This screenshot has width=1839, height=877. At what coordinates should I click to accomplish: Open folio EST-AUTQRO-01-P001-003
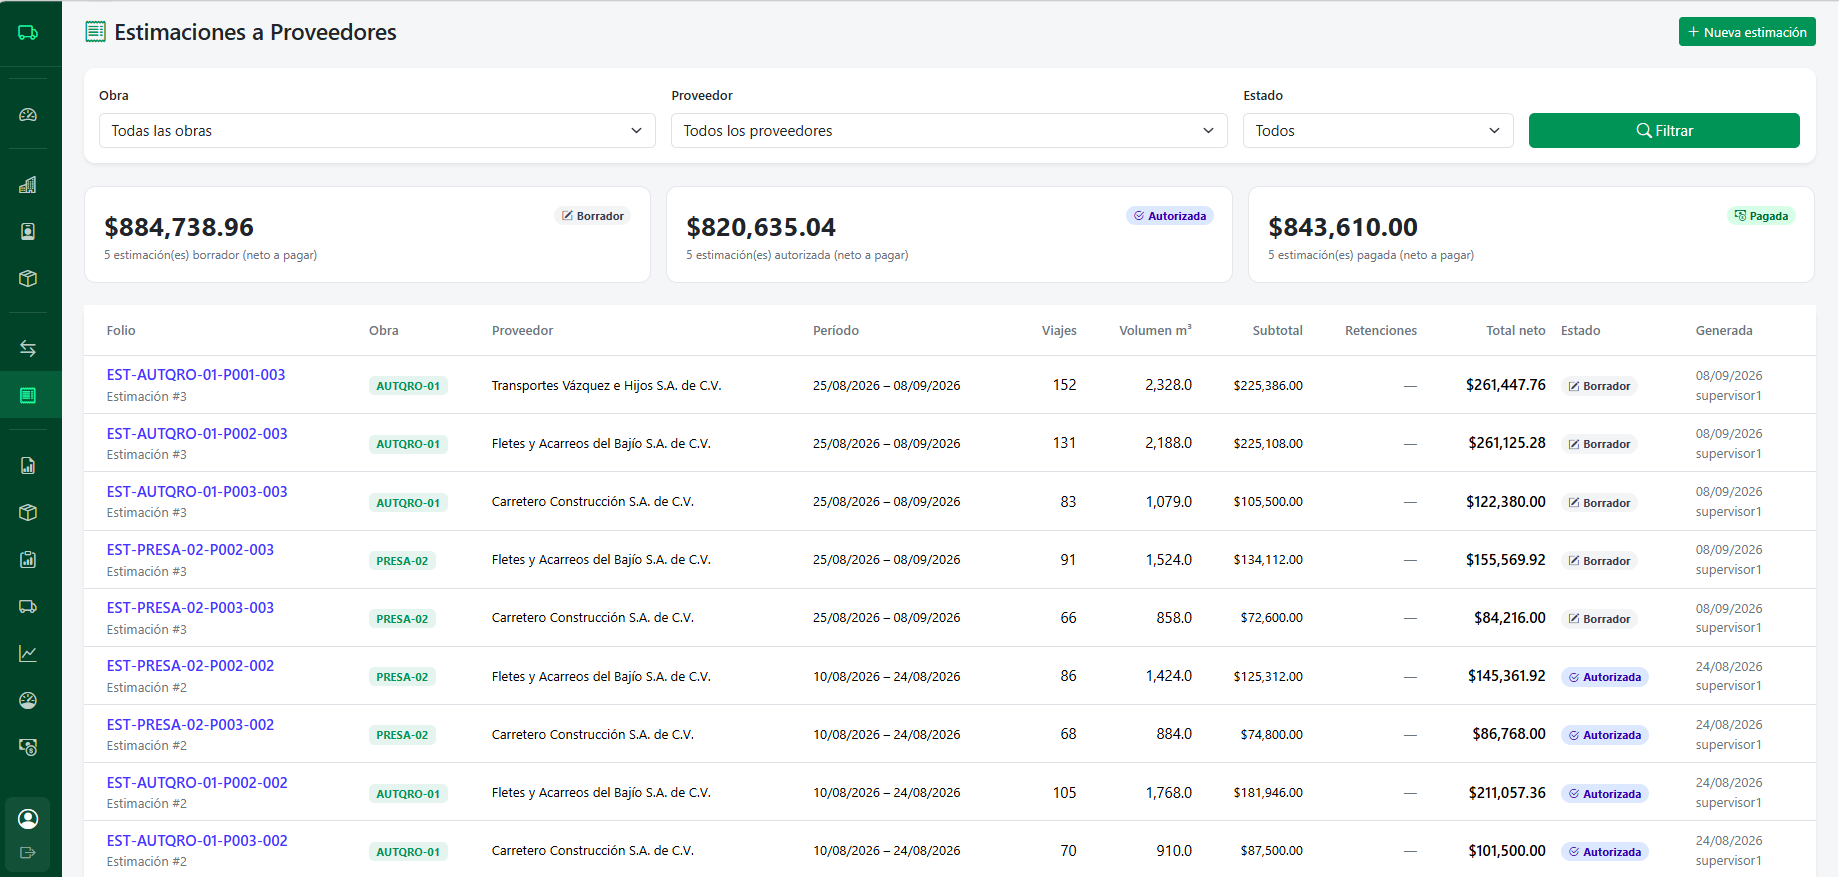point(196,375)
